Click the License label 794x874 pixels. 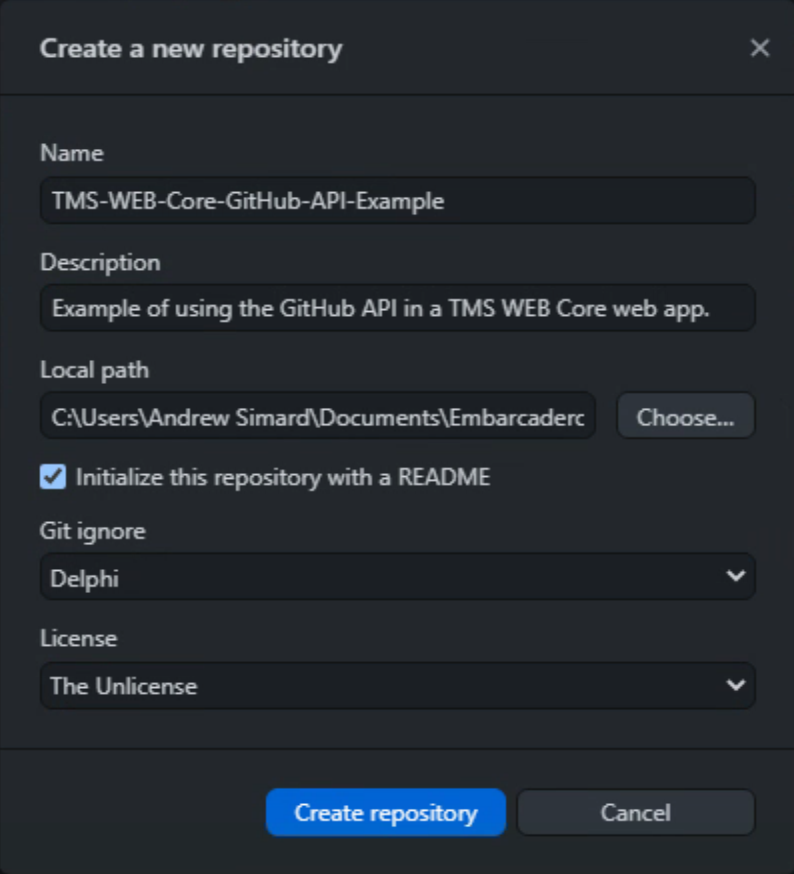[x=79, y=638]
